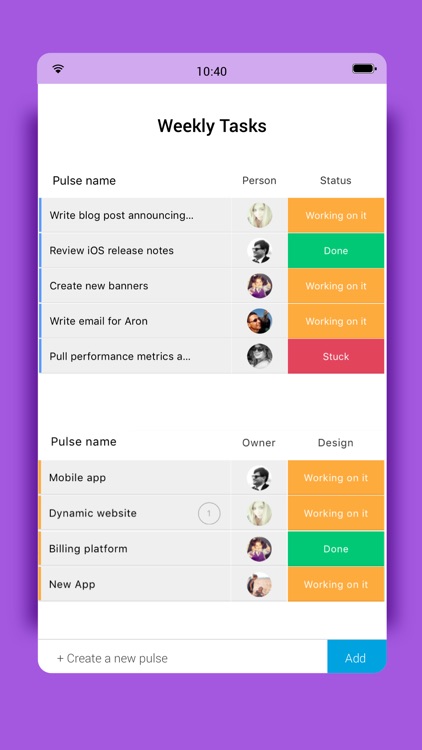
Task: Select Pulse name header above Write blog post
Action: click(x=84, y=180)
